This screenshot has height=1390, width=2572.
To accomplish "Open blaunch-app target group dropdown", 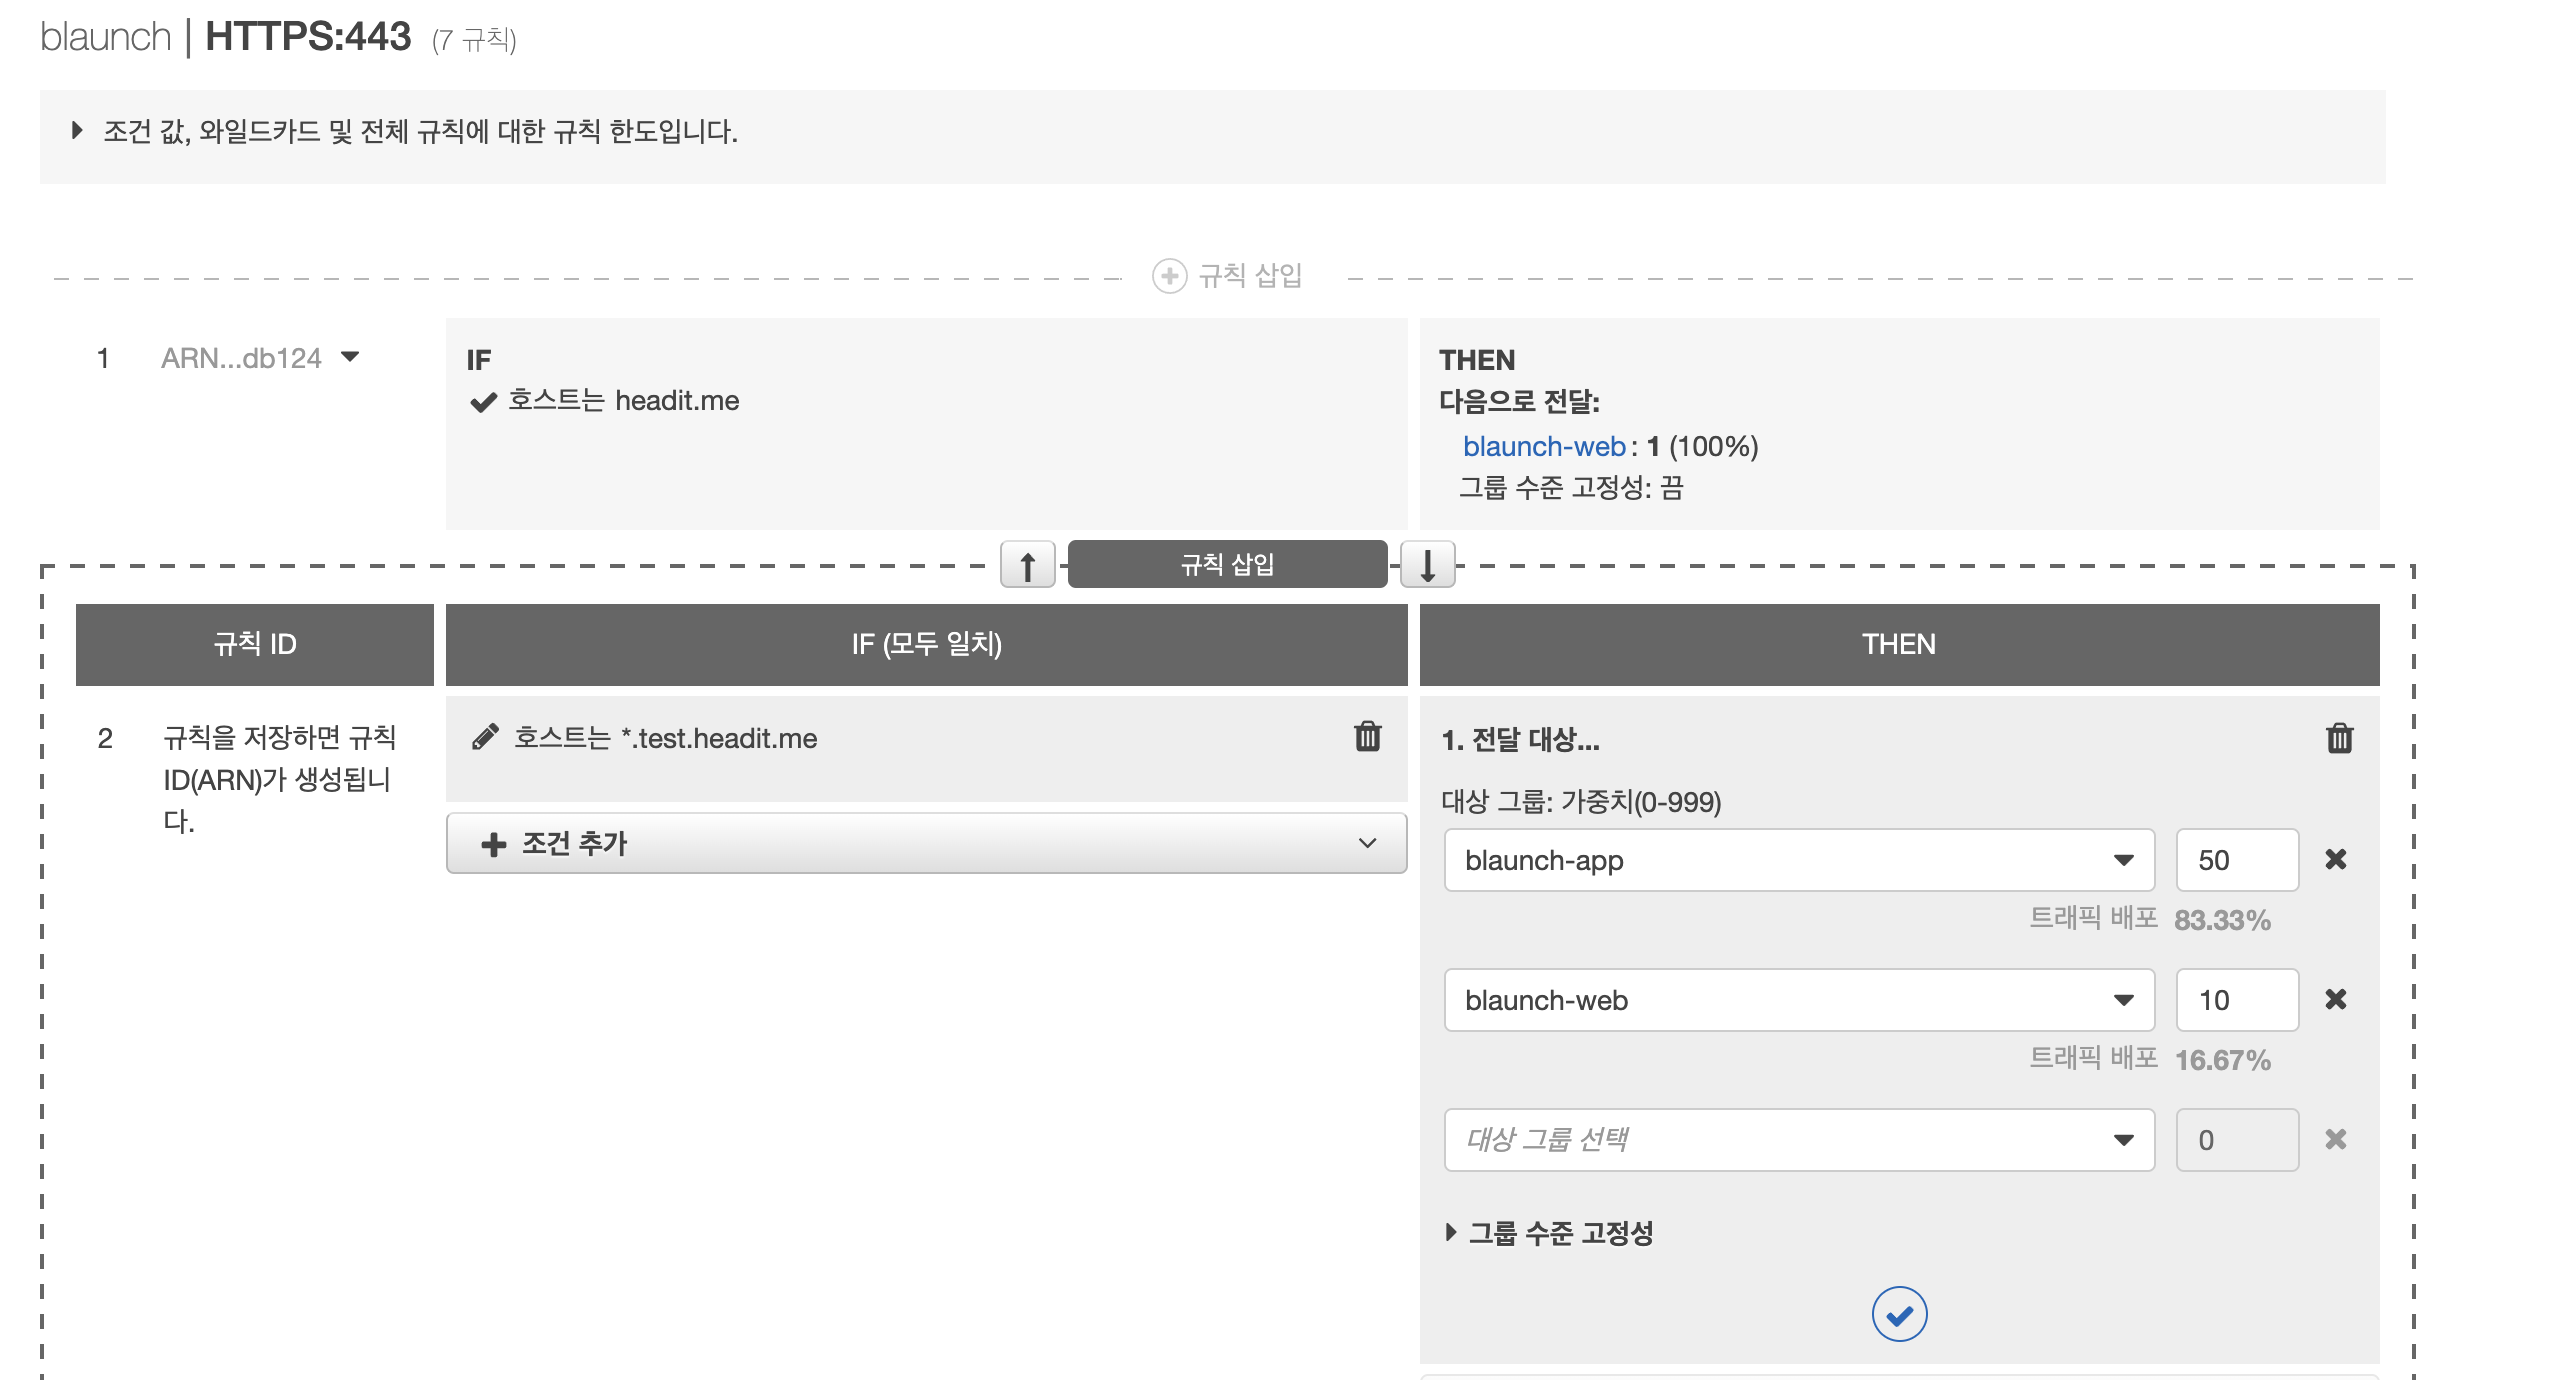I will click(1798, 860).
